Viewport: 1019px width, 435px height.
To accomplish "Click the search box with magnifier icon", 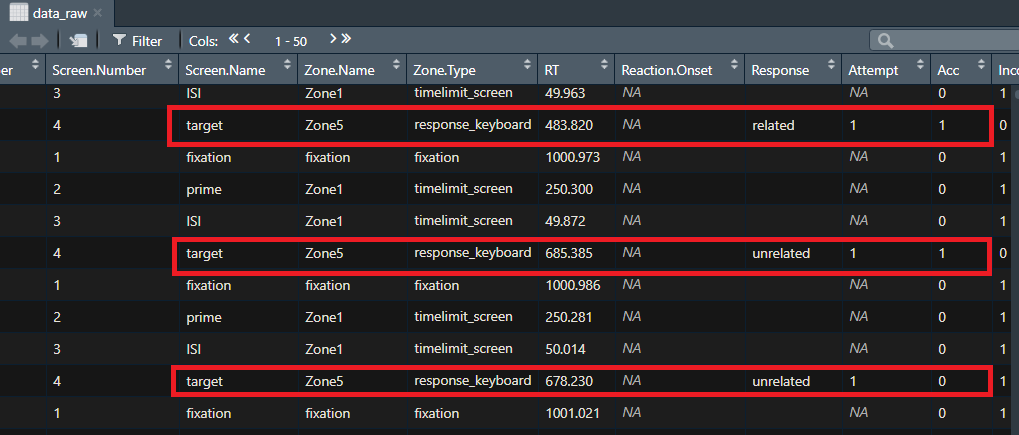I will 944,40.
